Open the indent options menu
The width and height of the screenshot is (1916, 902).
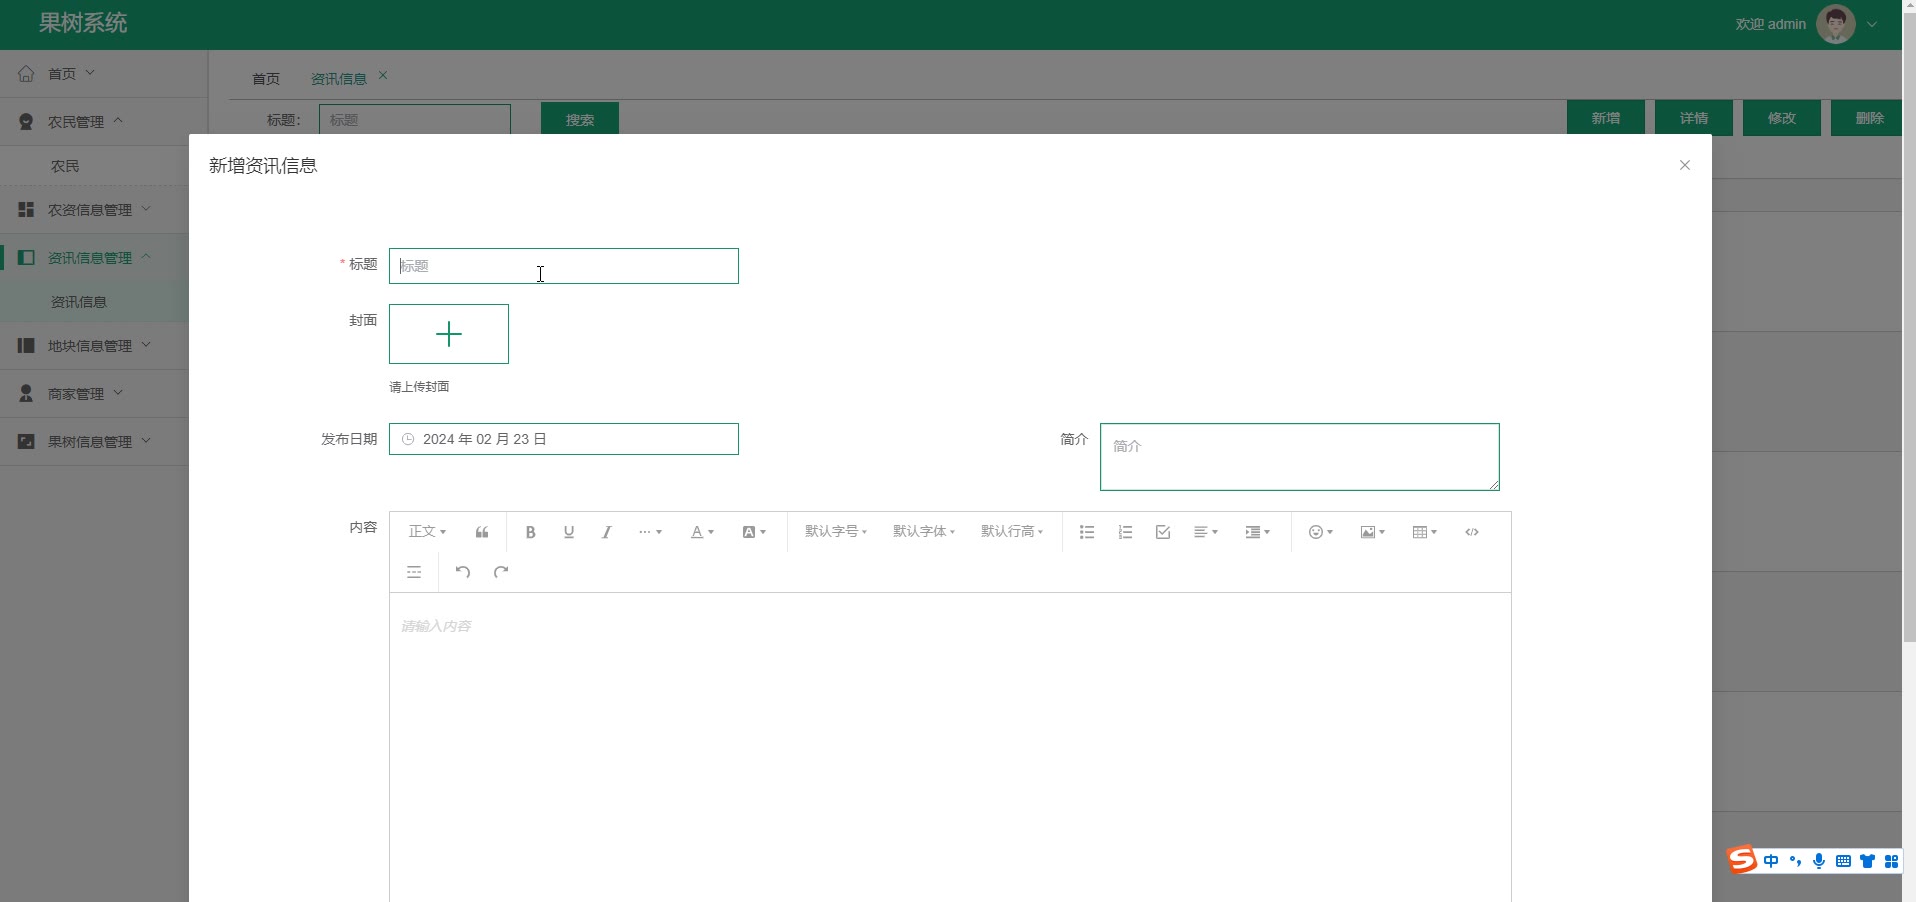(x=1257, y=532)
